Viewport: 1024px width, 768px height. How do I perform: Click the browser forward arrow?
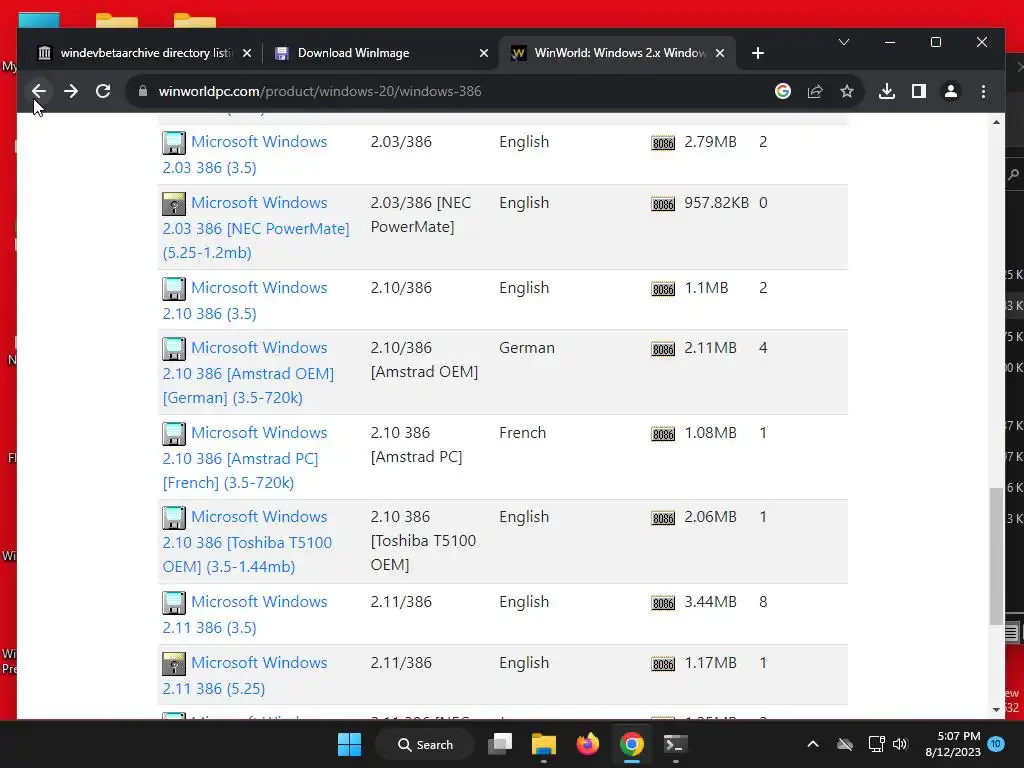[x=71, y=91]
